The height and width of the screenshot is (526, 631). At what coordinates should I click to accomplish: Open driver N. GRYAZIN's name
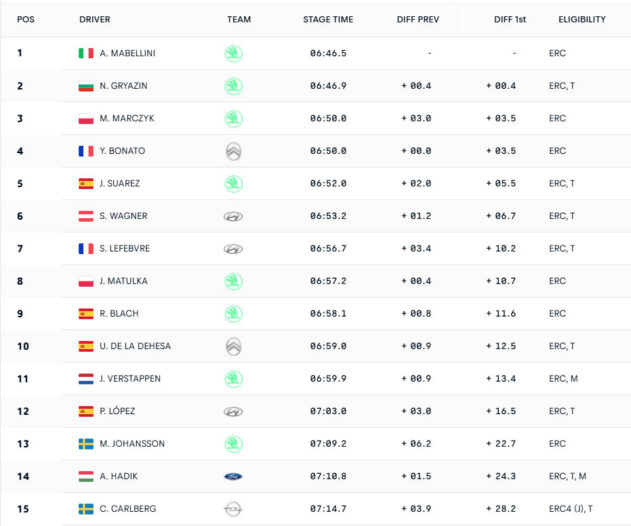[x=124, y=86]
